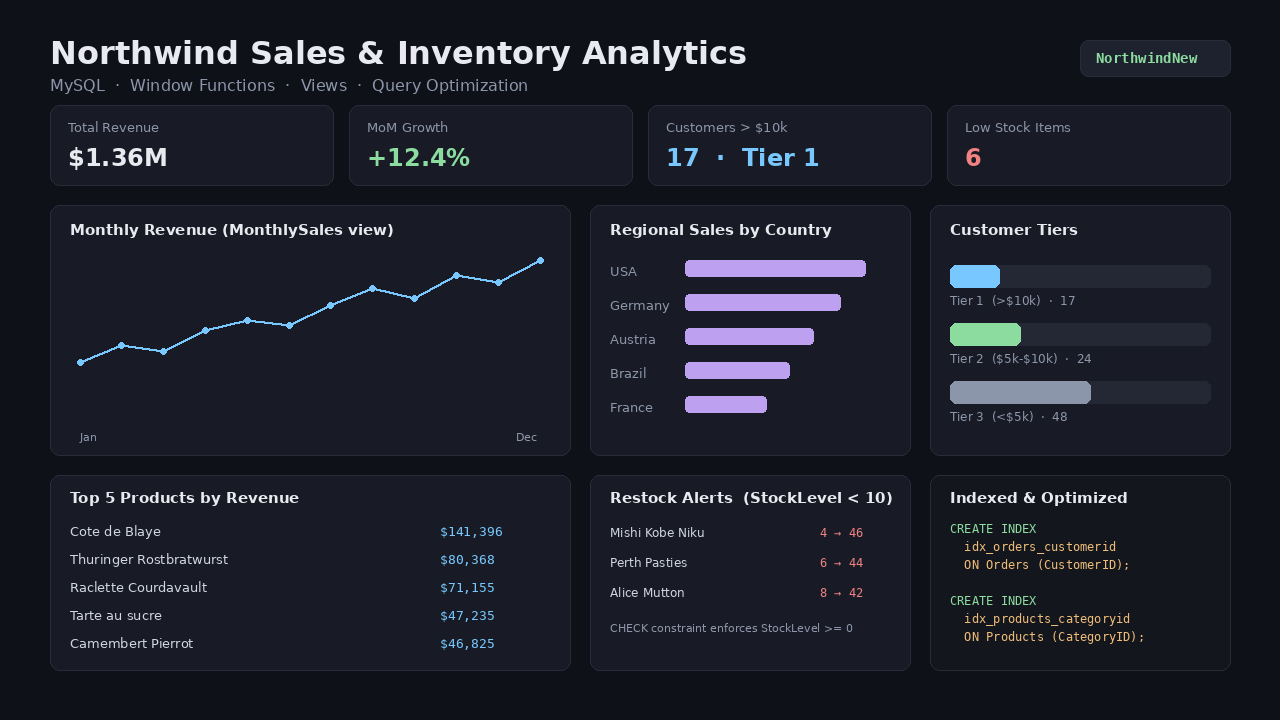Click the Northwind Sales & Inventory Analytics title
Image resolution: width=1280 pixels, height=720 pixels.
pyautogui.click(x=398, y=53)
